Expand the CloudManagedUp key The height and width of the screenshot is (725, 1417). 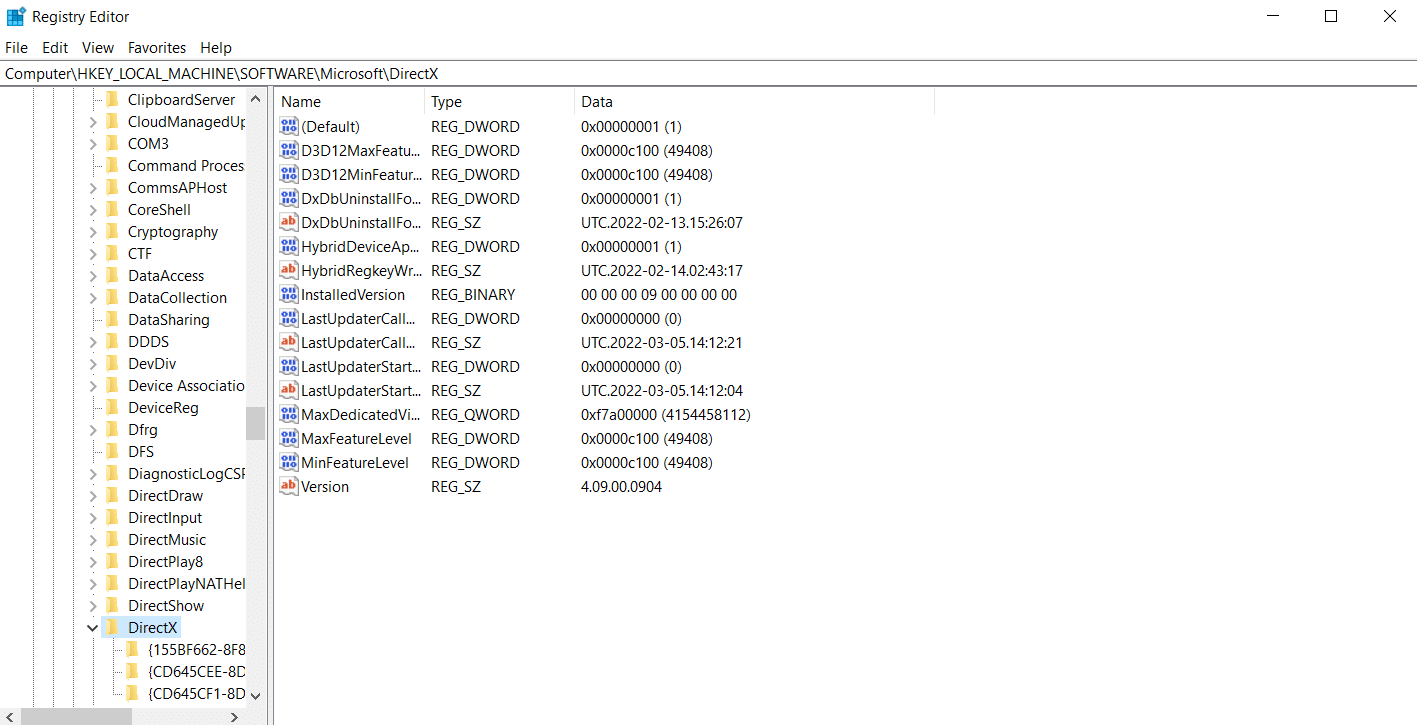coord(93,122)
